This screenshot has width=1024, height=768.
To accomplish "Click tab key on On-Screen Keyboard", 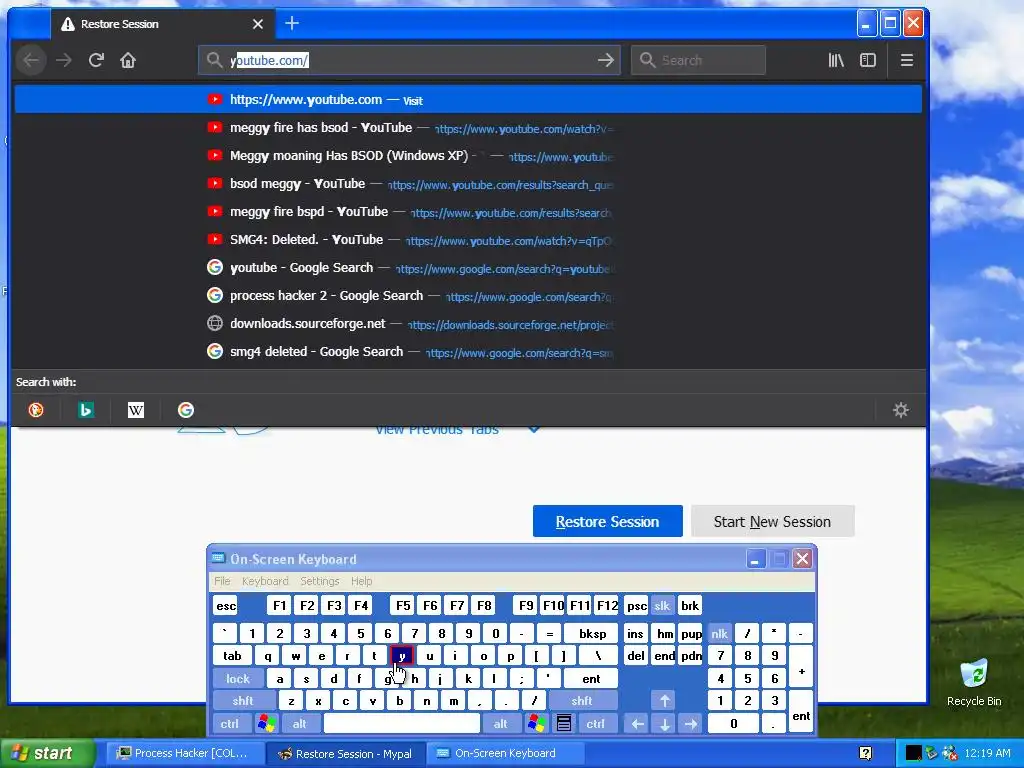I will coord(232,656).
